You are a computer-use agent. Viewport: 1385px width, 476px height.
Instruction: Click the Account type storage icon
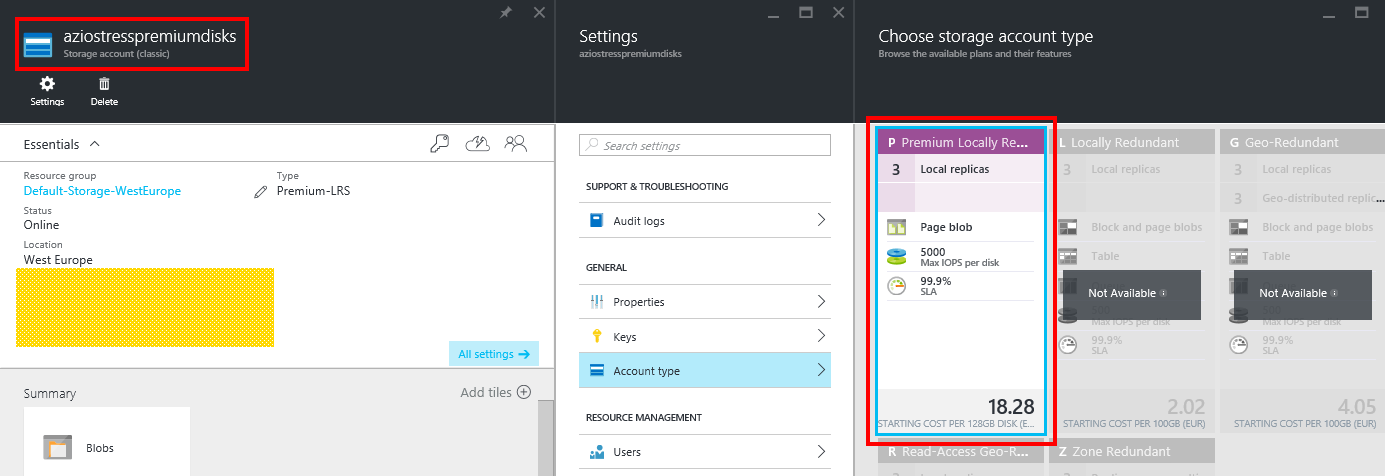(597, 371)
